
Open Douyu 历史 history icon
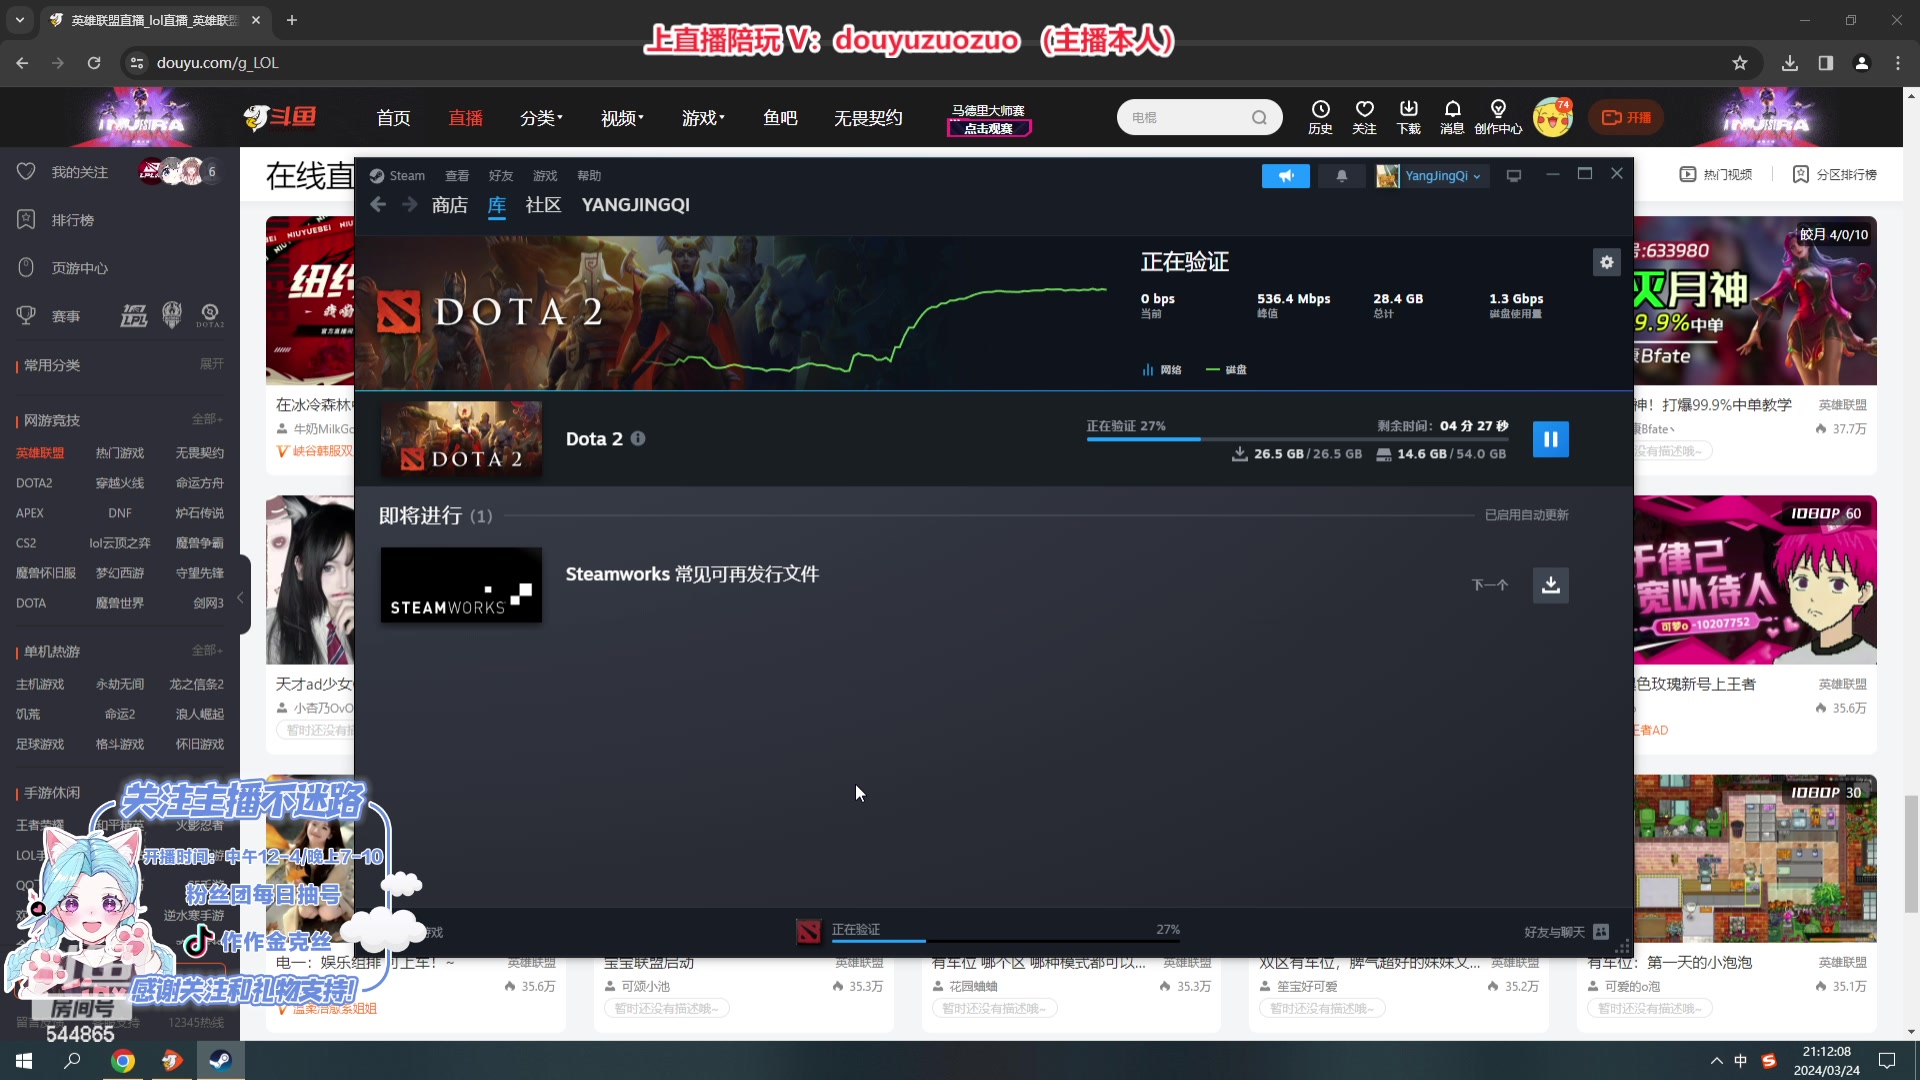click(x=1320, y=117)
